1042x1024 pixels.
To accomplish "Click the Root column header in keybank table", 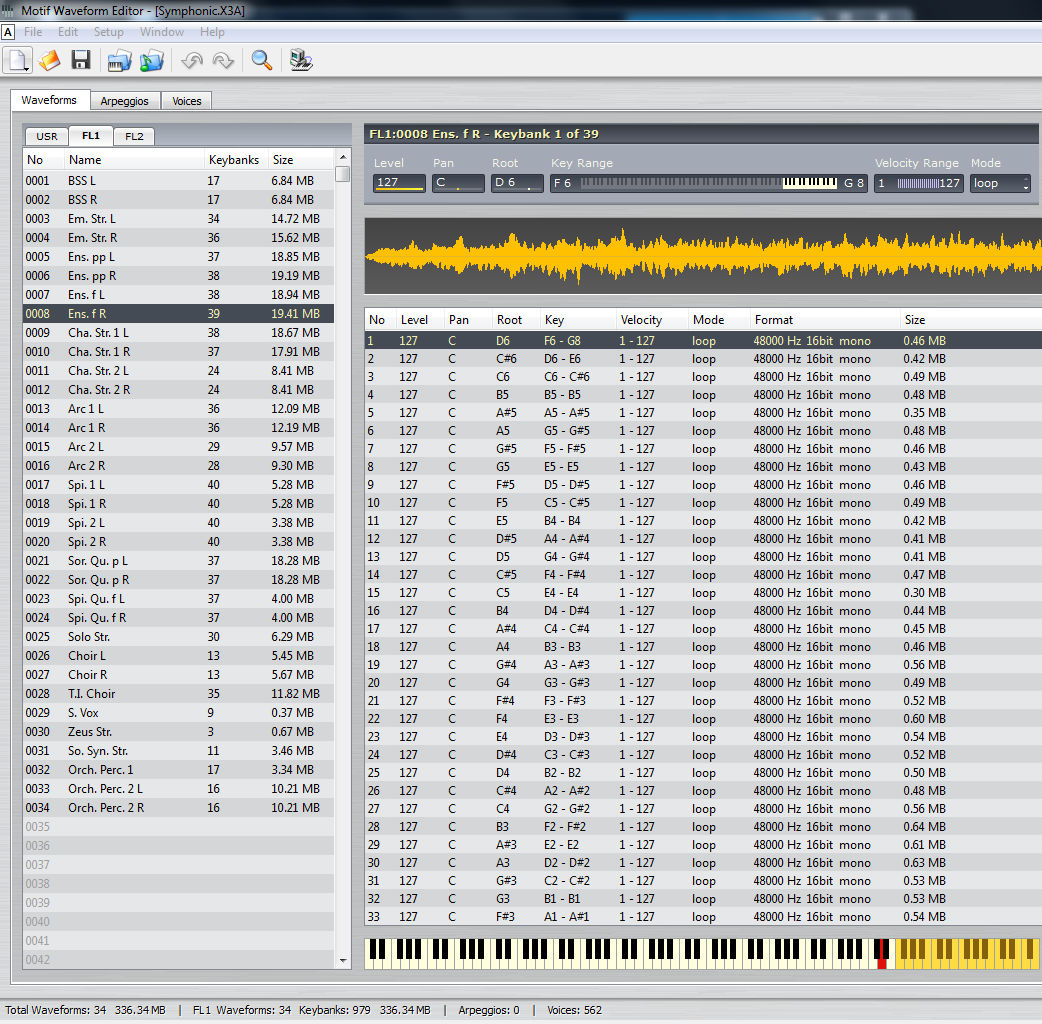I will click(x=516, y=320).
